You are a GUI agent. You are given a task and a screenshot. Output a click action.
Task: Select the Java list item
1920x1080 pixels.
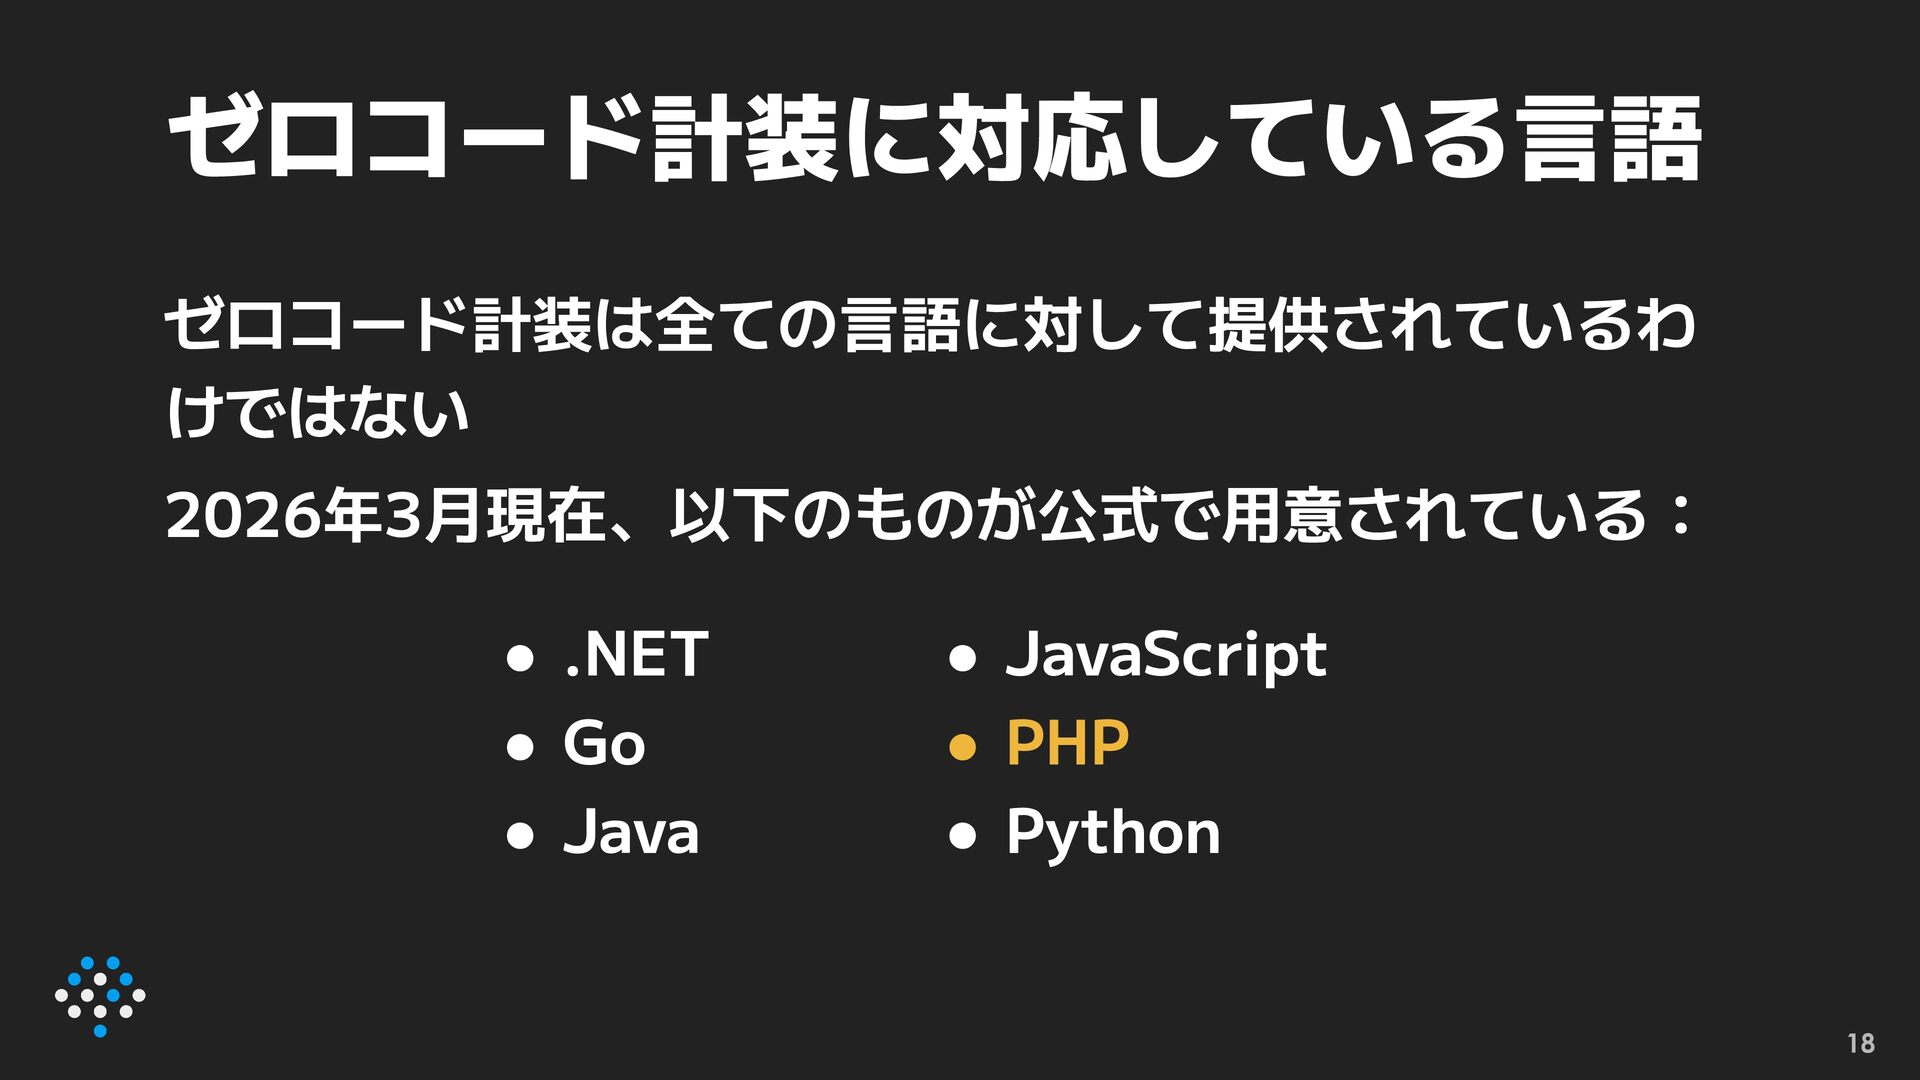tap(631, 833)
